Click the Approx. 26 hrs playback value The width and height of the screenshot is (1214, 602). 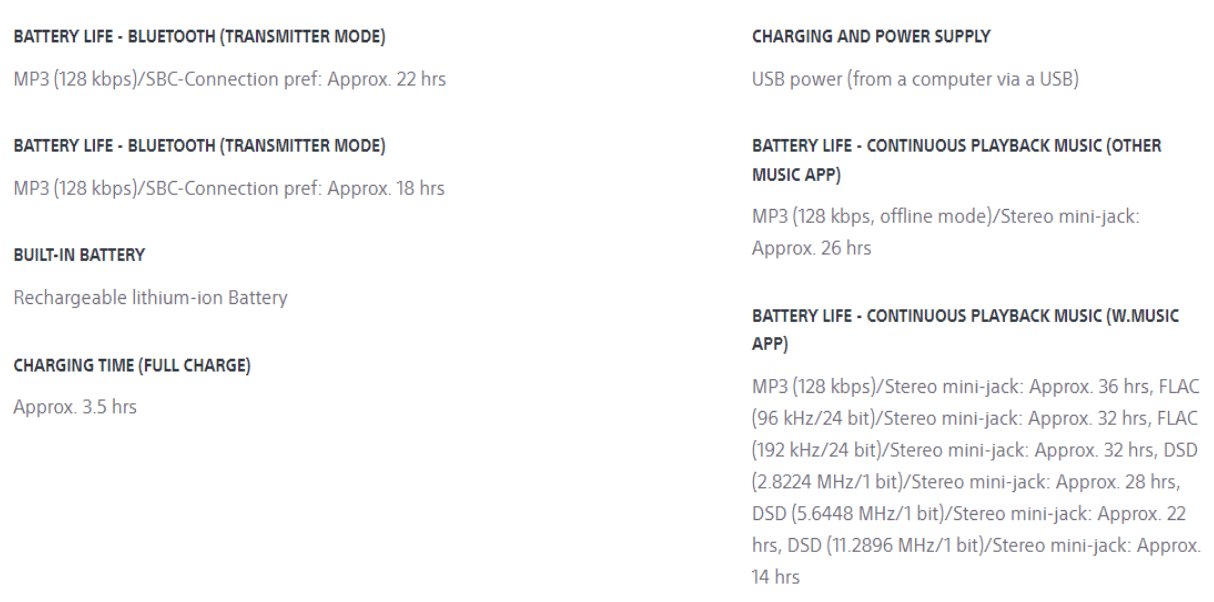tap(811, 248)
